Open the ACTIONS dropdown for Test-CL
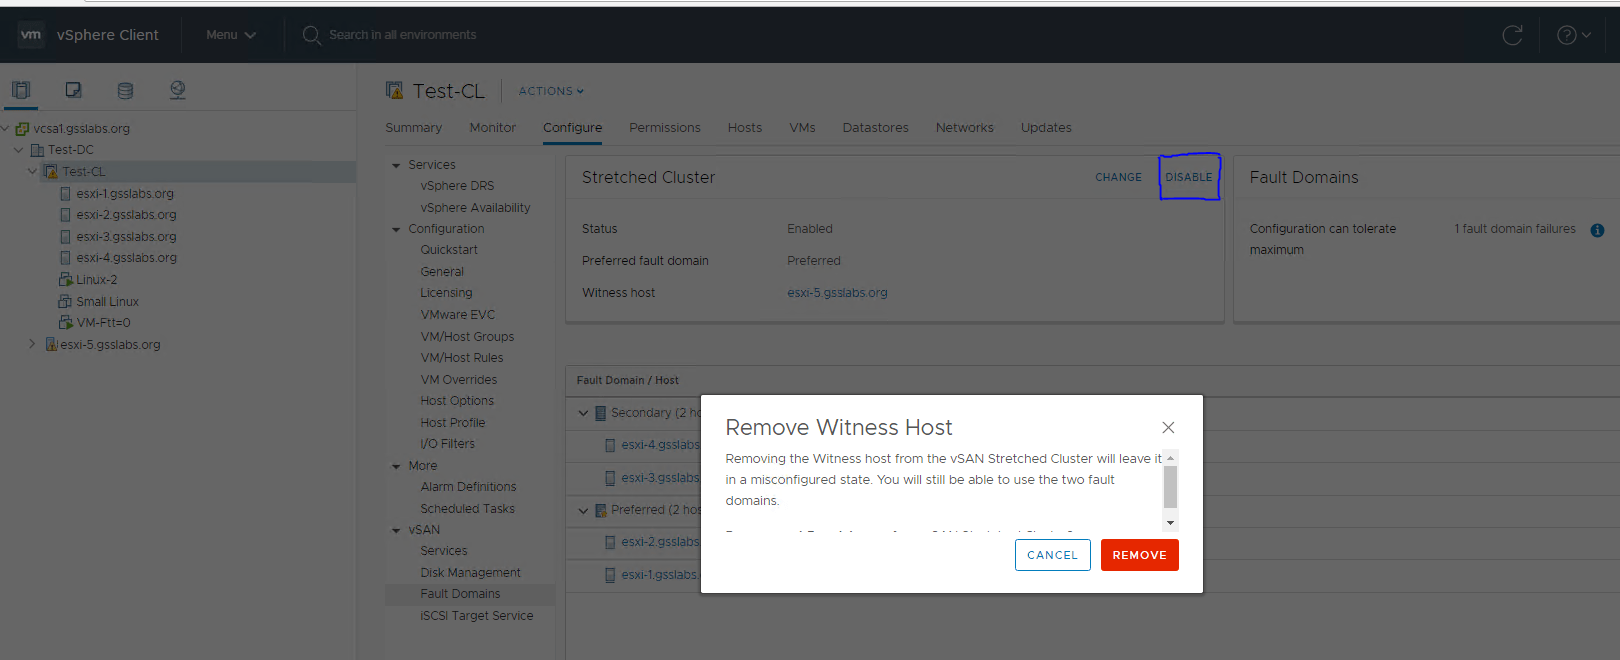The height and width of the screenshot is (660, 1620). coord(550,91)
